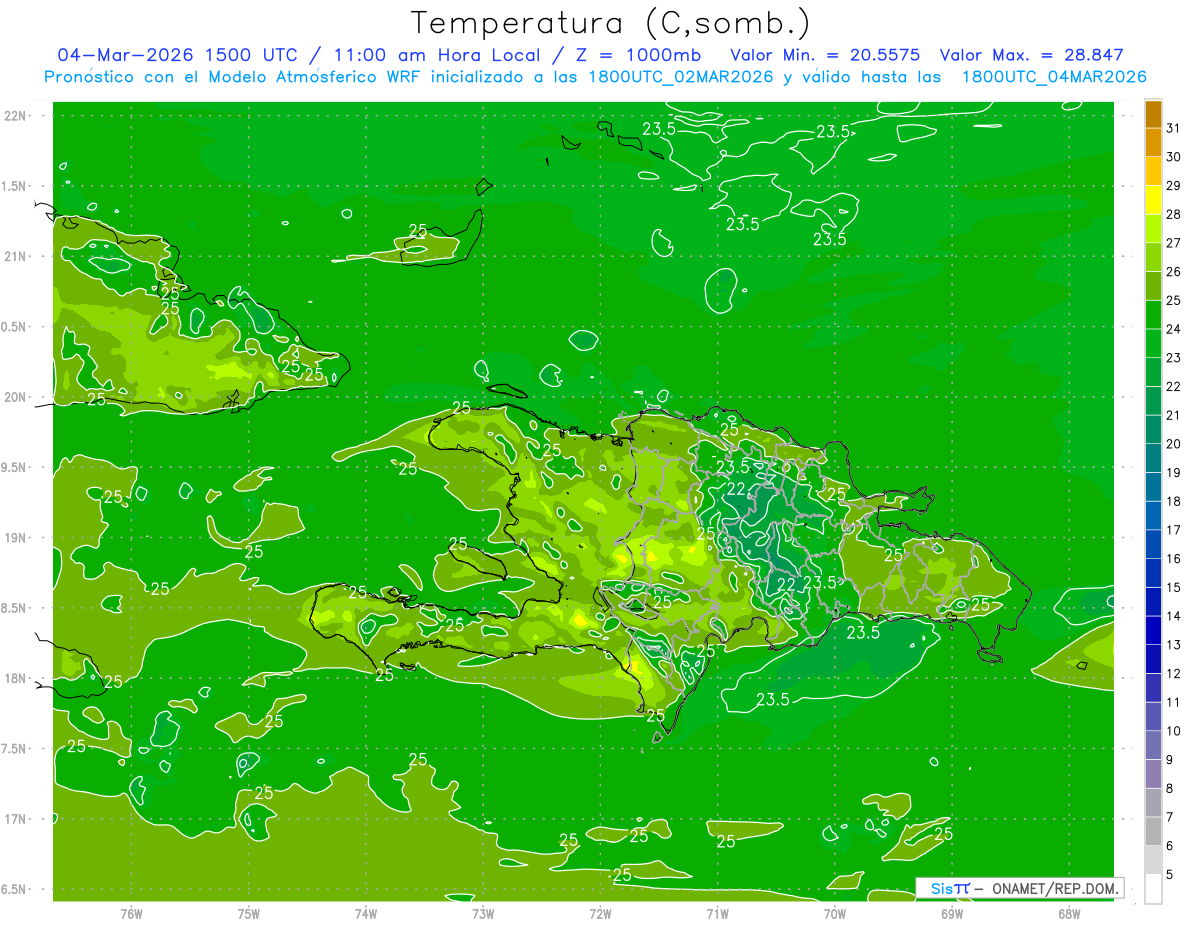1200x927 pixels.
Task: Click the 'Sisπ' logo text
Action: [x=950, y=888]
